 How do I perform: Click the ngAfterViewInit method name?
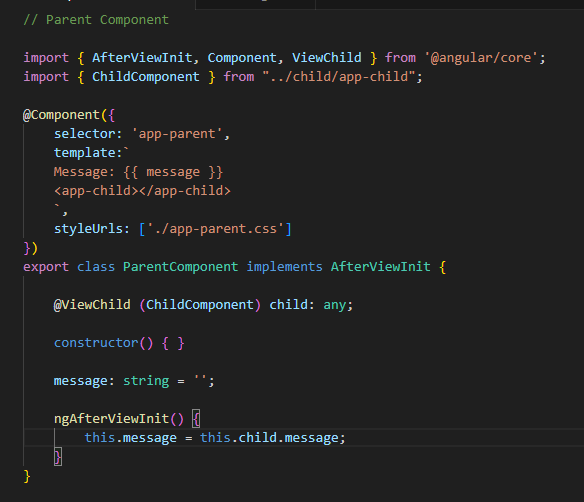coord(111,419)
